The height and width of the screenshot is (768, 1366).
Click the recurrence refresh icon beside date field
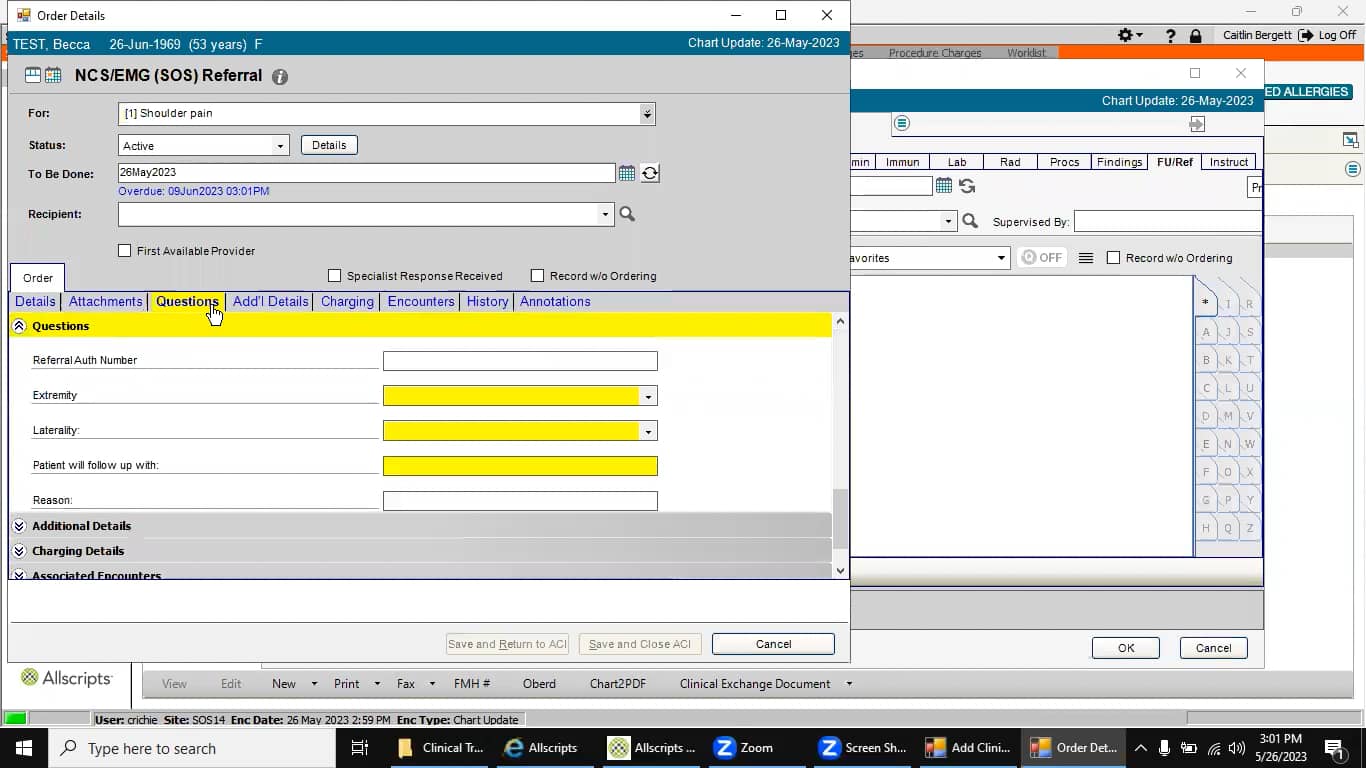[x=650, y=173]
